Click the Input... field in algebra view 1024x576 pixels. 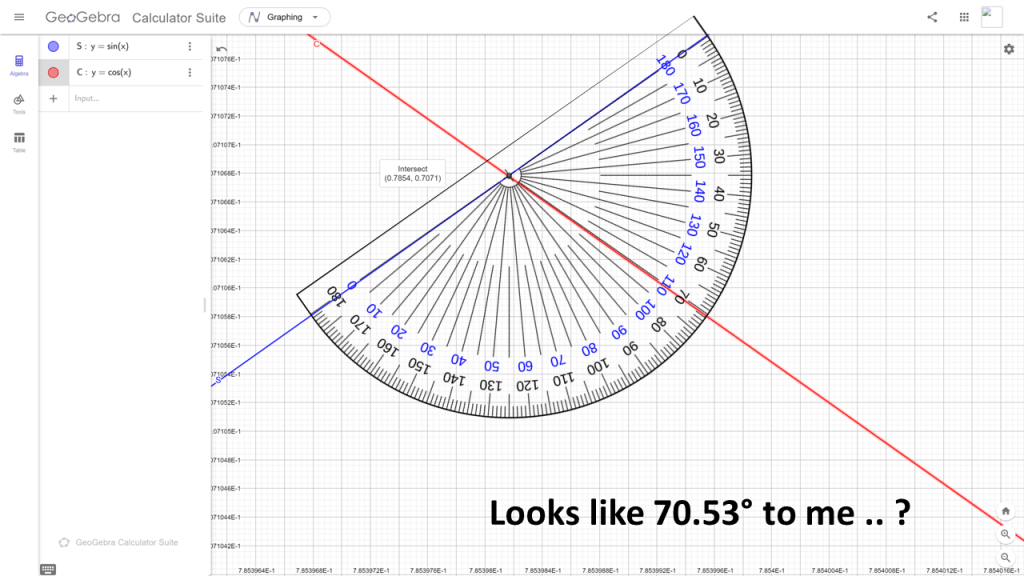click(x=130, y=98)
